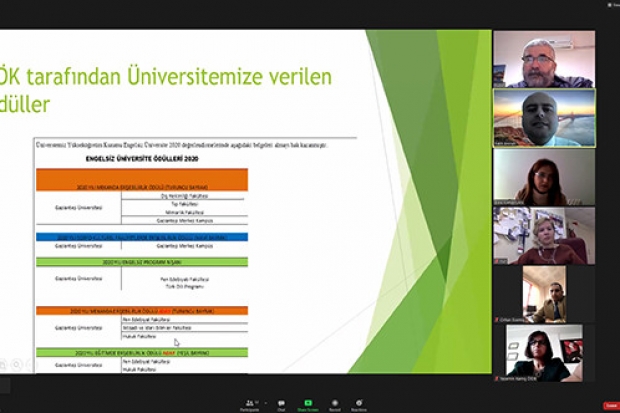Open the Reactions menu
The height and width of the screenshot is (413, 620).
point(359,403)
